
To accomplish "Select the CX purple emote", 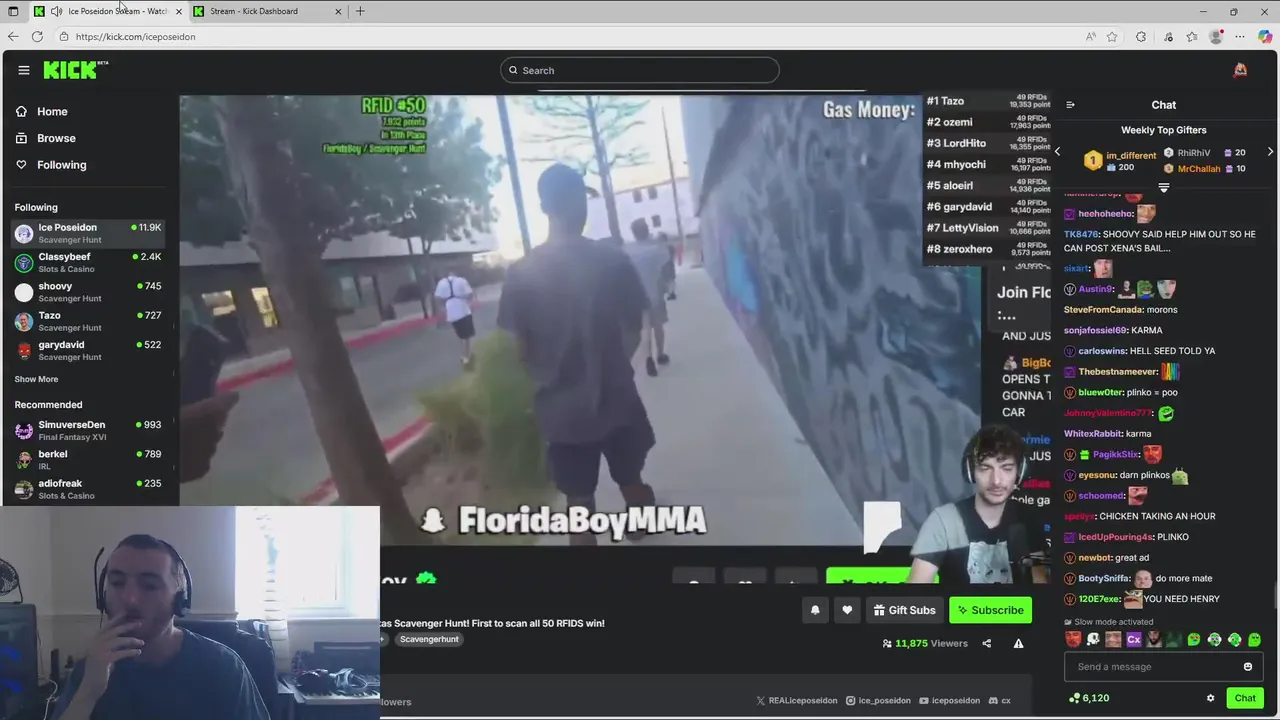I will click(1134, 640).
